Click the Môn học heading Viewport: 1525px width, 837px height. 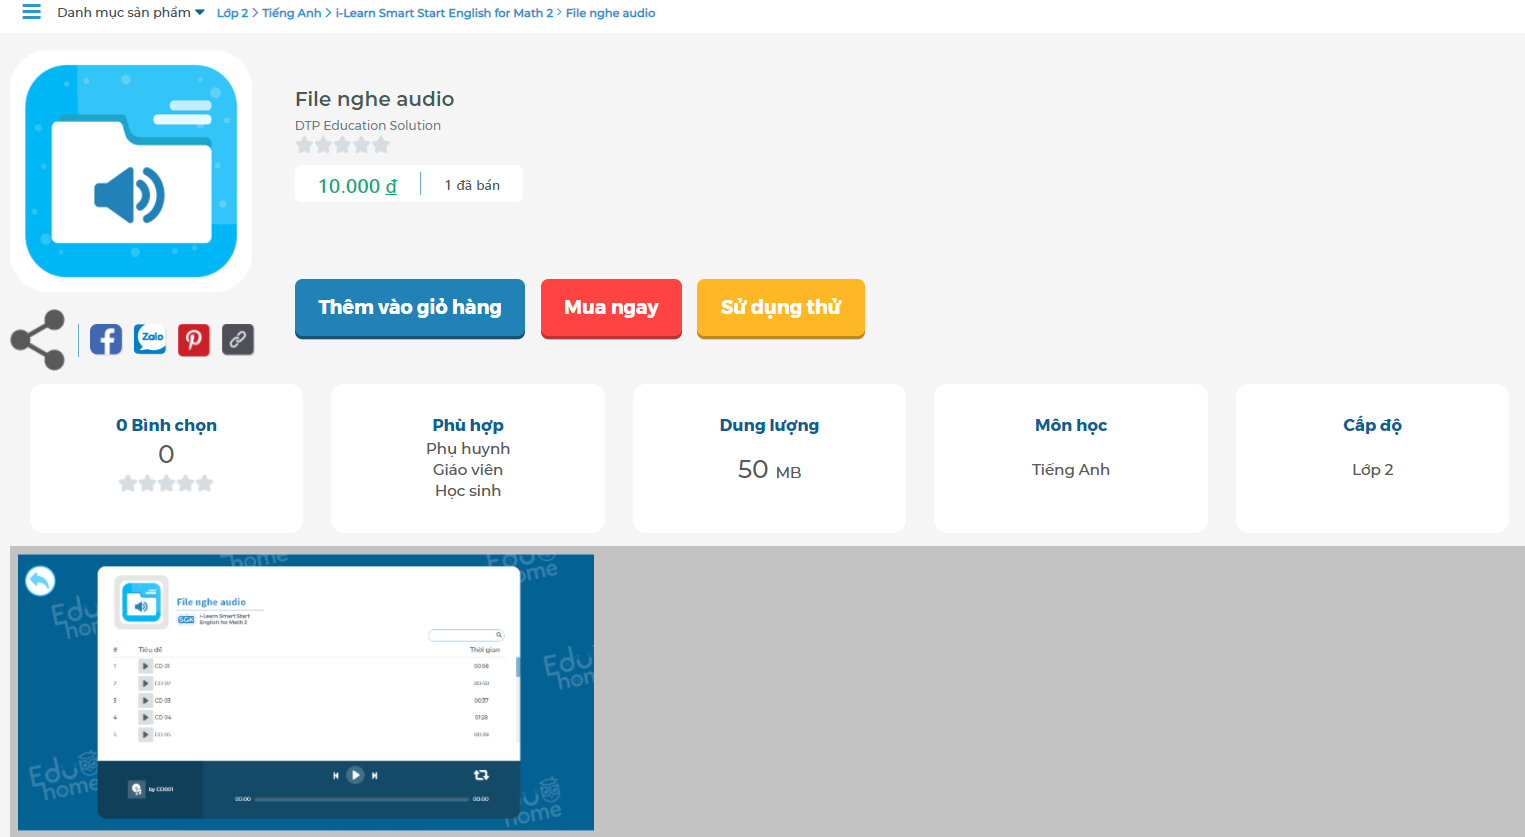[1071, 425]
